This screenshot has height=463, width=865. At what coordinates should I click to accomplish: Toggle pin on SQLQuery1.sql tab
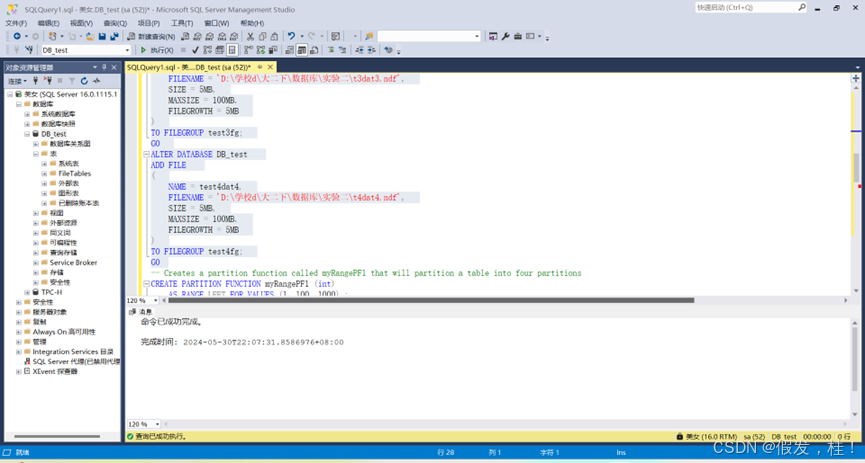(260, 67)
